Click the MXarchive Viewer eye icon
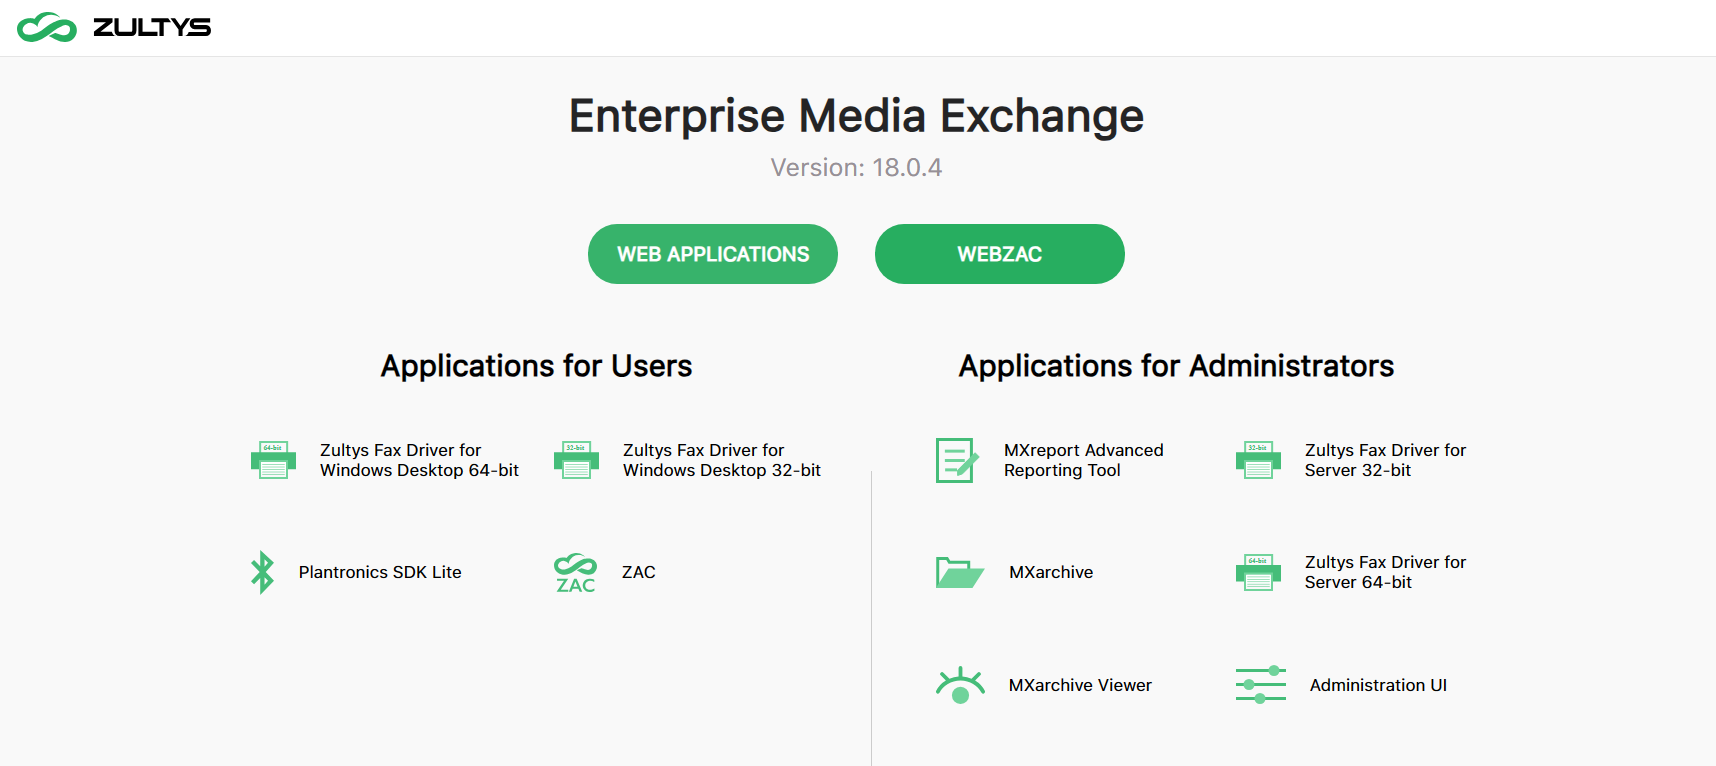This screenshot has height=766, width=1716. tap(960, 685)
